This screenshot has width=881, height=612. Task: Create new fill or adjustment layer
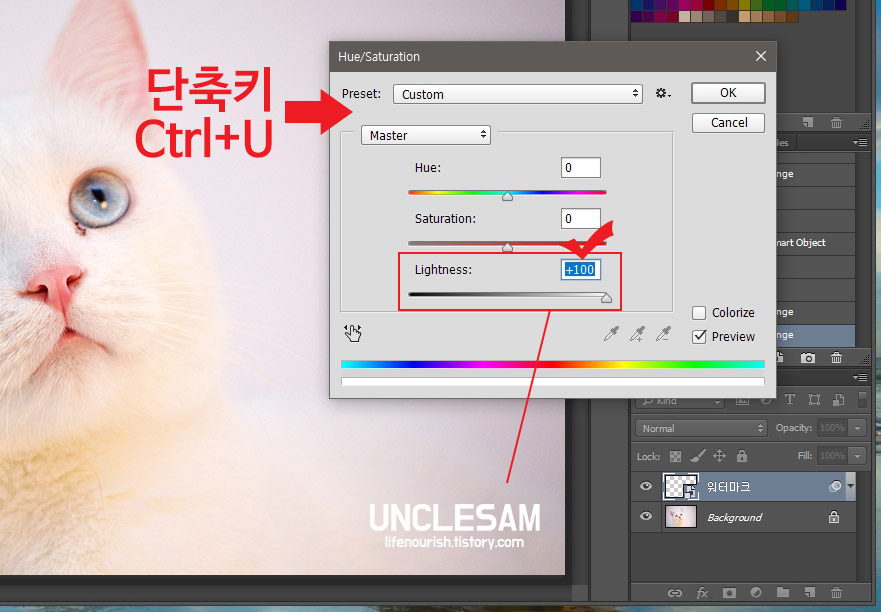[x=756, y=592]
